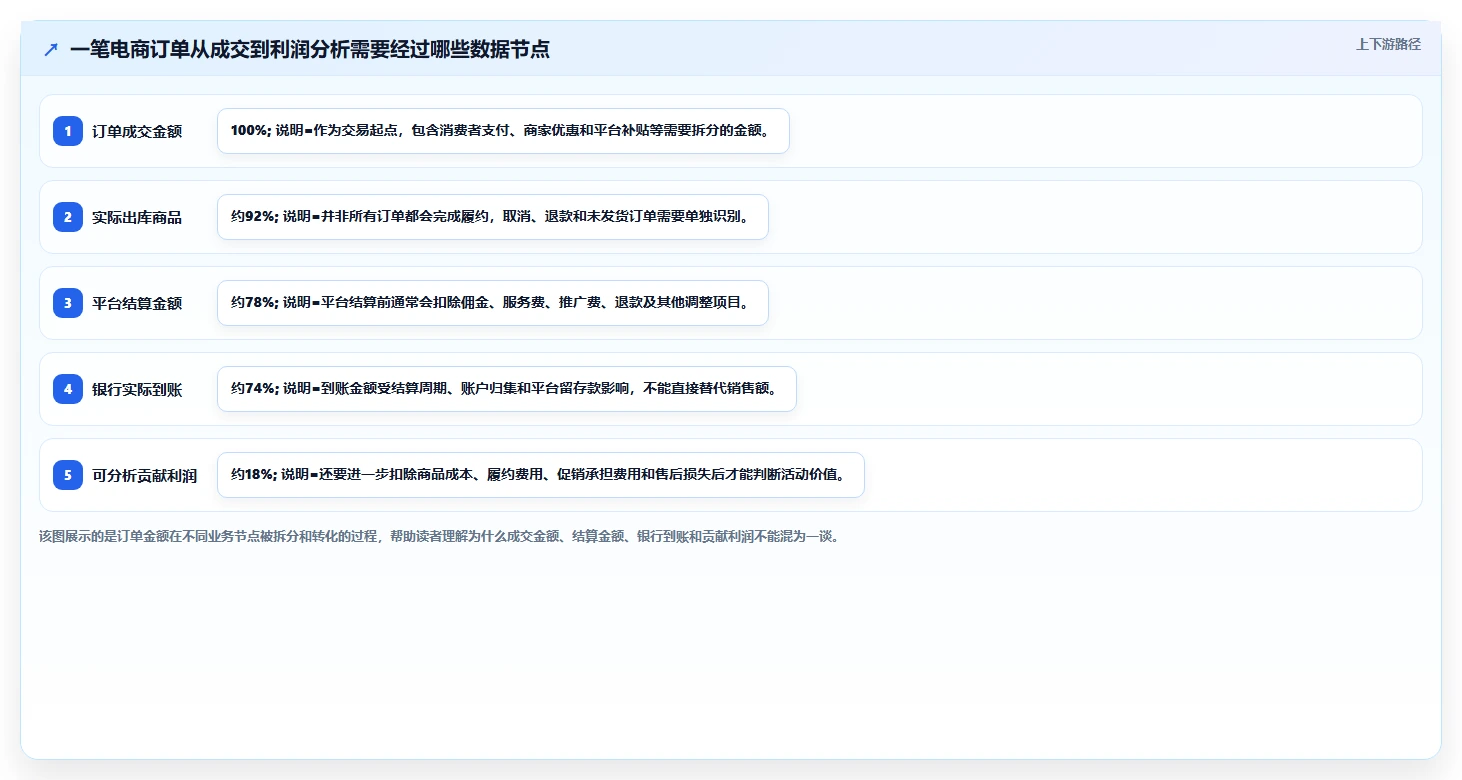This screenshot has height=780, width=1462.
Task: Click the title 一笔电商订单从成交到利润分析需要经过哪些数据节点
Action: click(x=310, y=49)
